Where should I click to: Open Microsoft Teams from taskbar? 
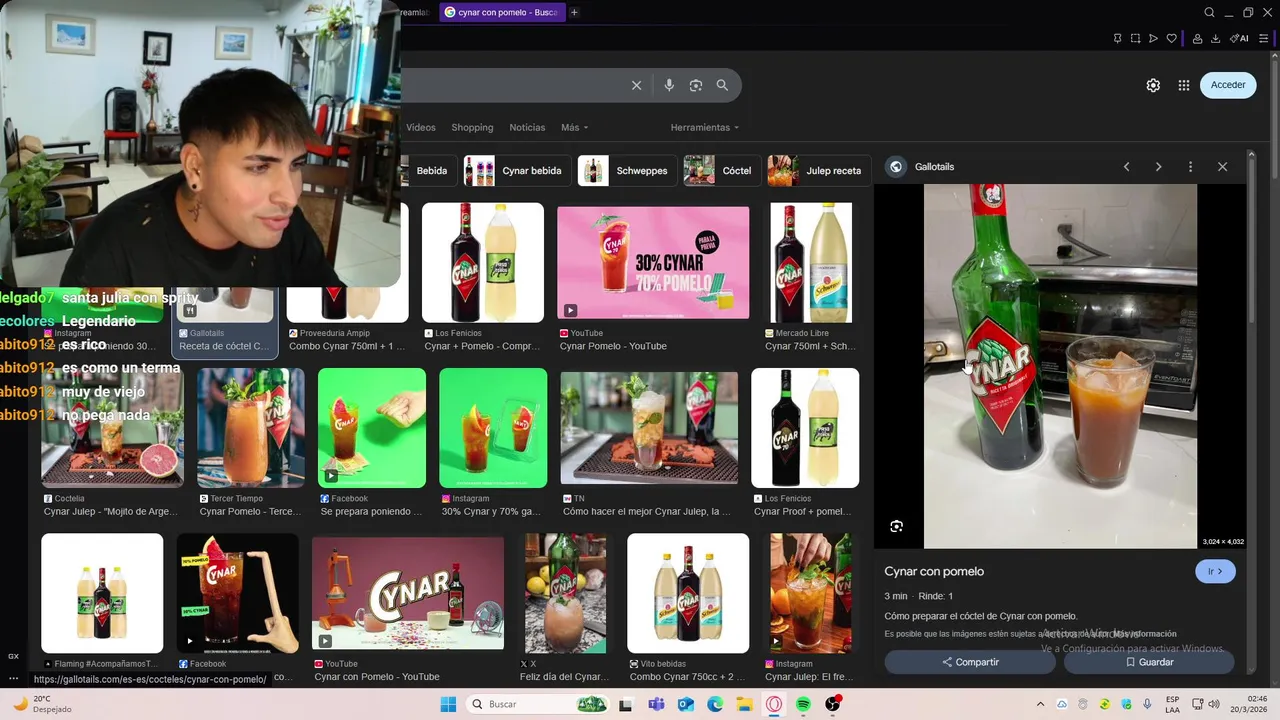pyautogui.click(x=656, y=705)
